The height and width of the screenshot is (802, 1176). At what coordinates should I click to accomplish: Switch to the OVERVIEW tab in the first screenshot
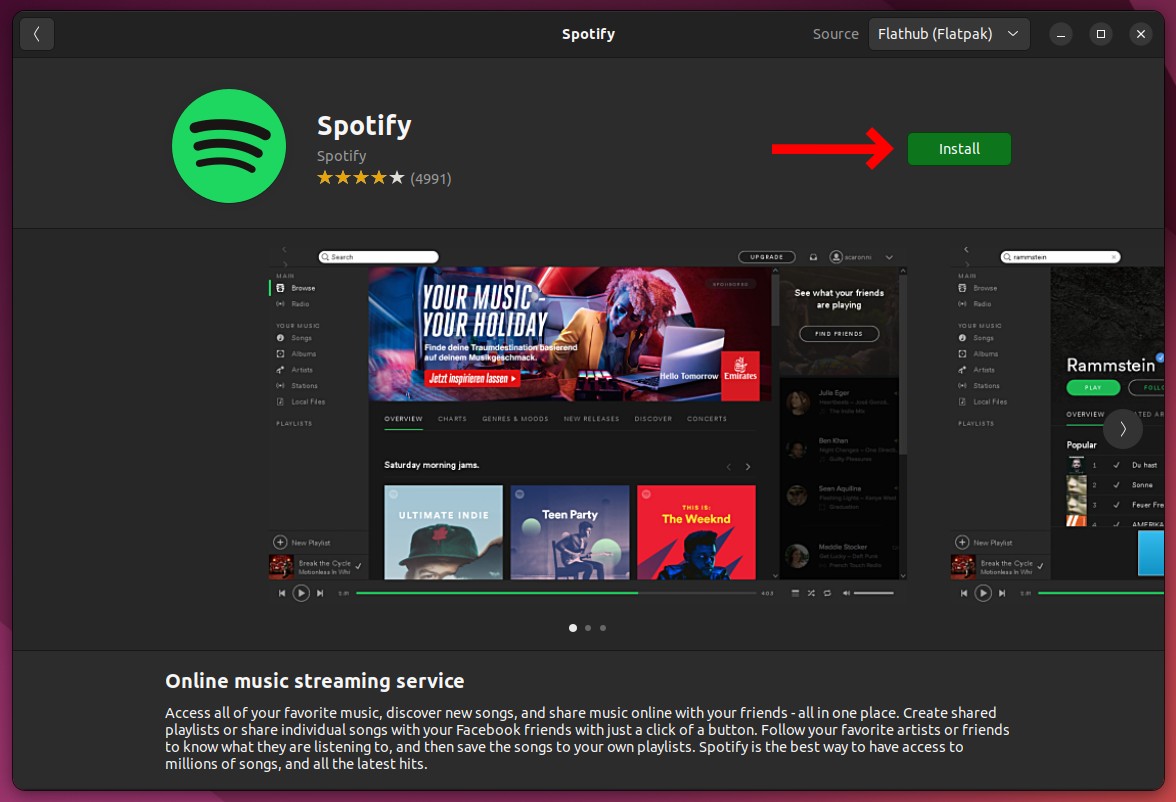(x=404, y=419)
